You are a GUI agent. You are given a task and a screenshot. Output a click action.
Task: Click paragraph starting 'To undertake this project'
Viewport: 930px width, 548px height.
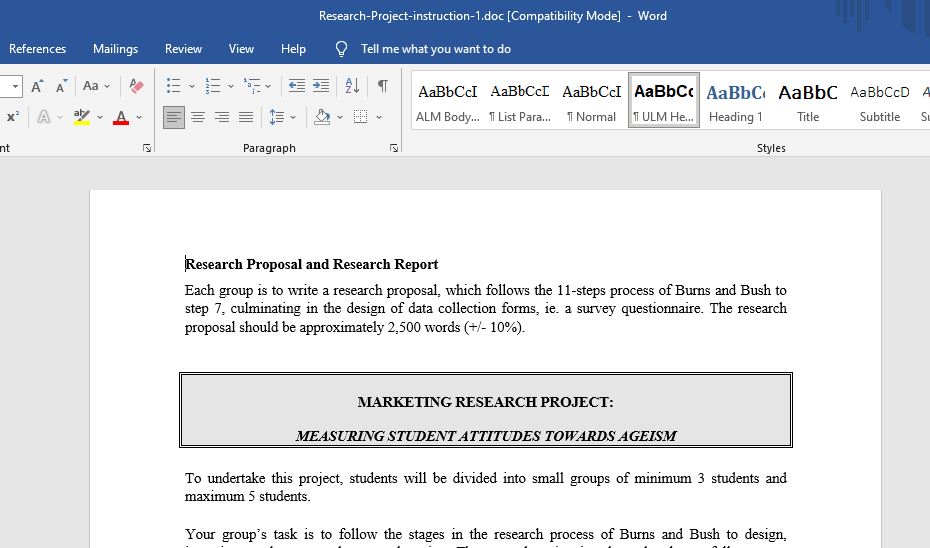coord(485,487)
